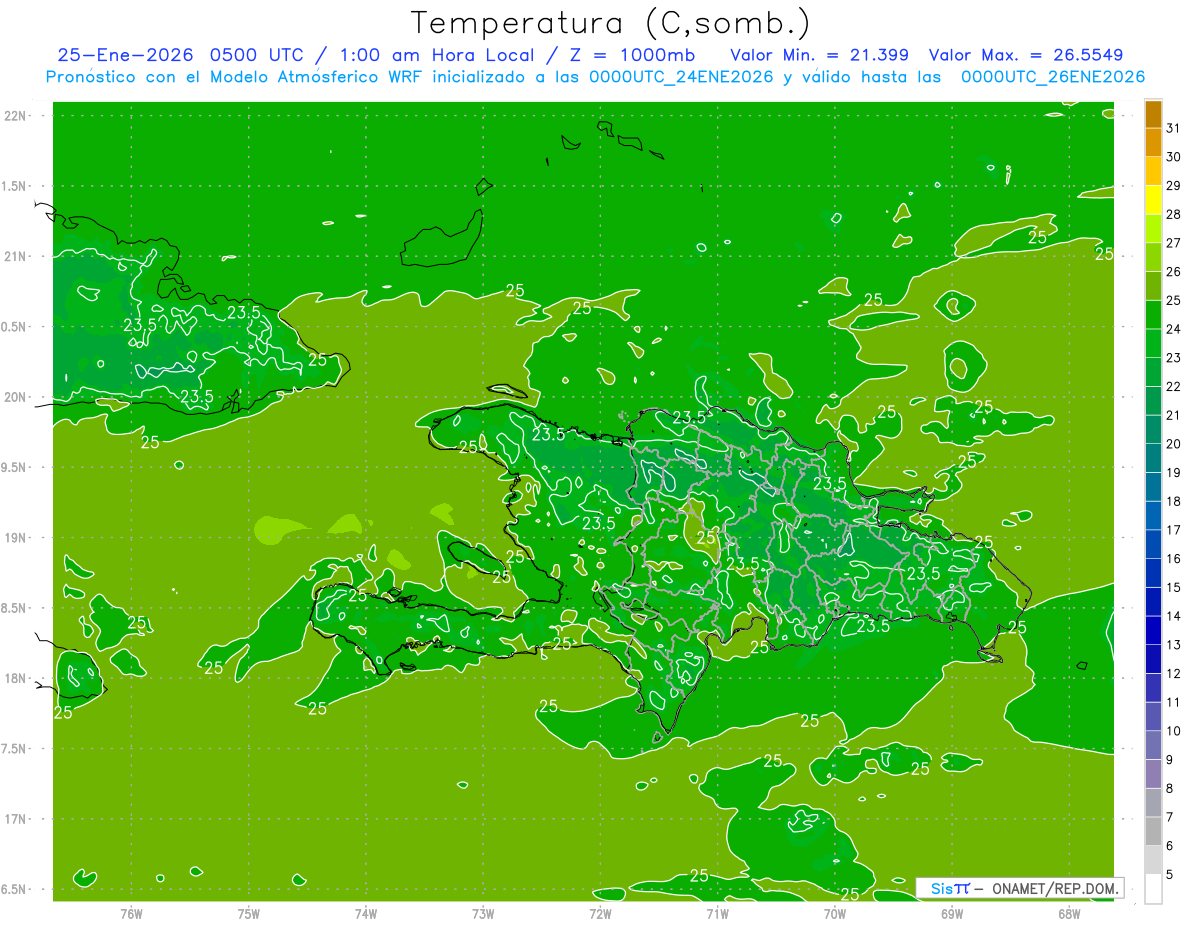Click the bright yellow swatch in the color legend
Screen dimensions: 1200x927
pos(1153,200)
